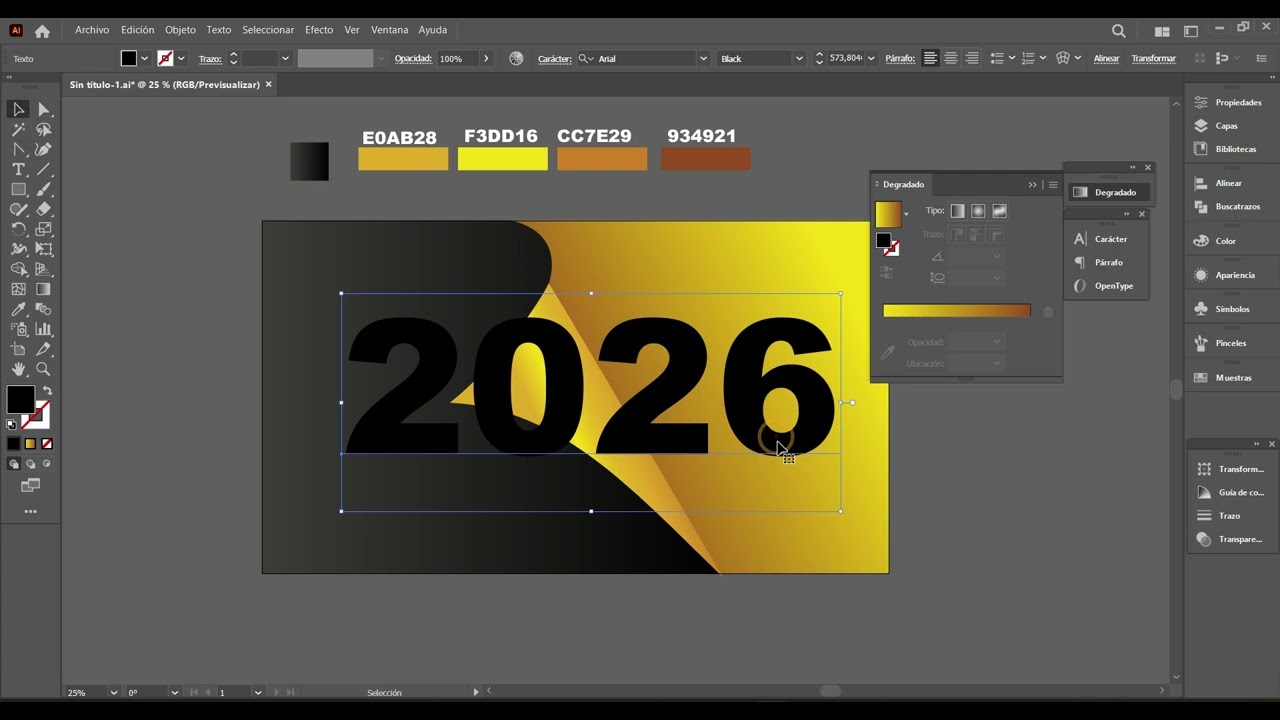
Task: Click the Alinear link in control bar
Action: (1106, 59)
